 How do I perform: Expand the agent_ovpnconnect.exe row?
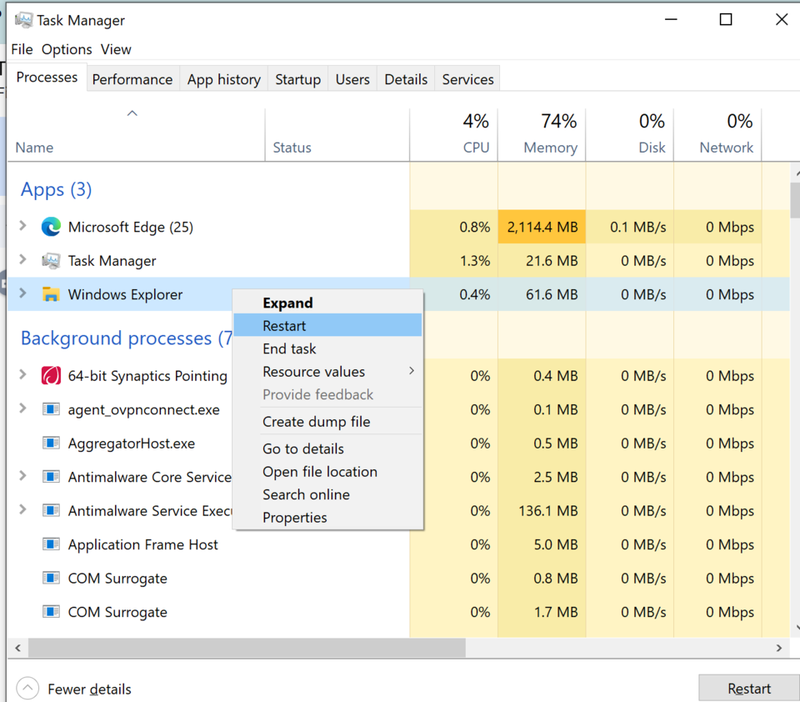coord(22,408)
